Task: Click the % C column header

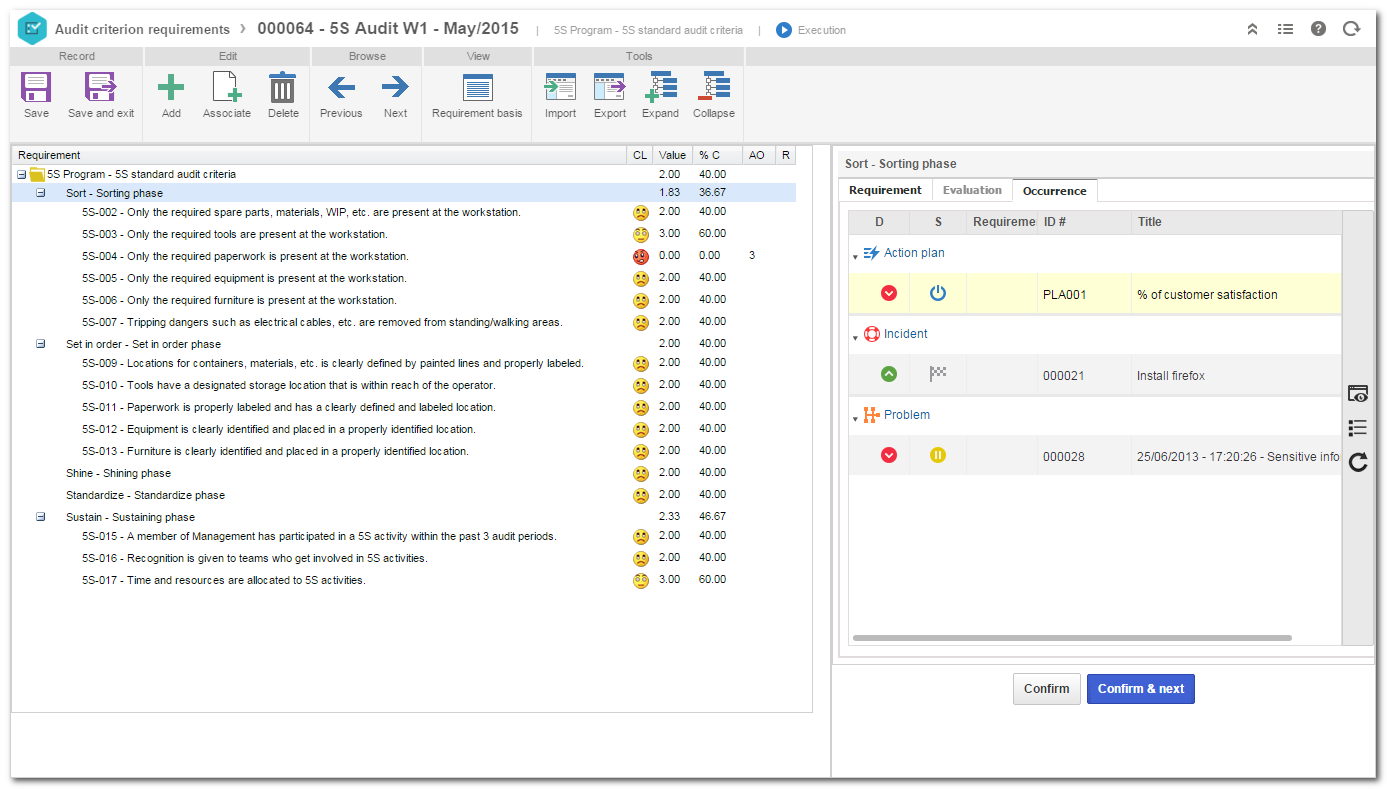Action: 717,155
